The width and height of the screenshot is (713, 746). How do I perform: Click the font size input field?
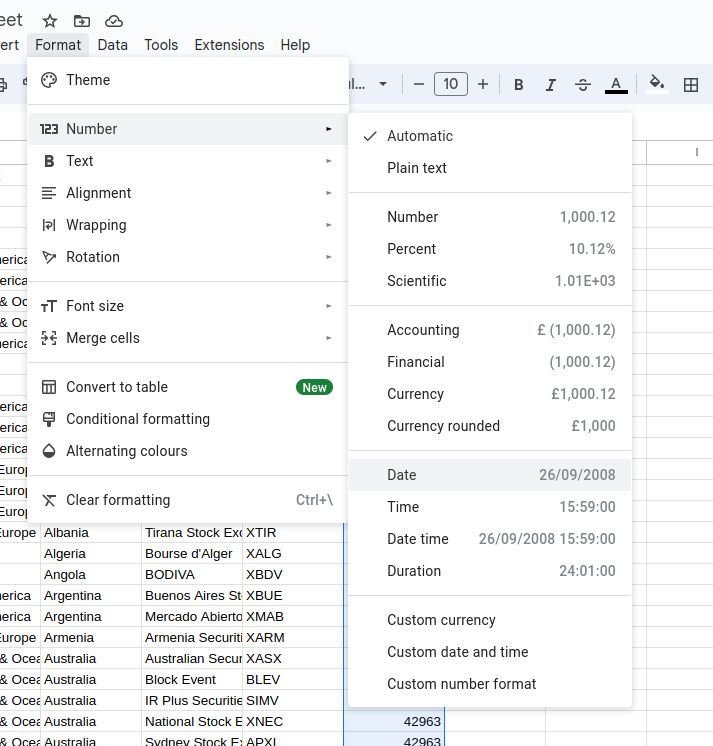pyautogui.click(x=450, y=84)
